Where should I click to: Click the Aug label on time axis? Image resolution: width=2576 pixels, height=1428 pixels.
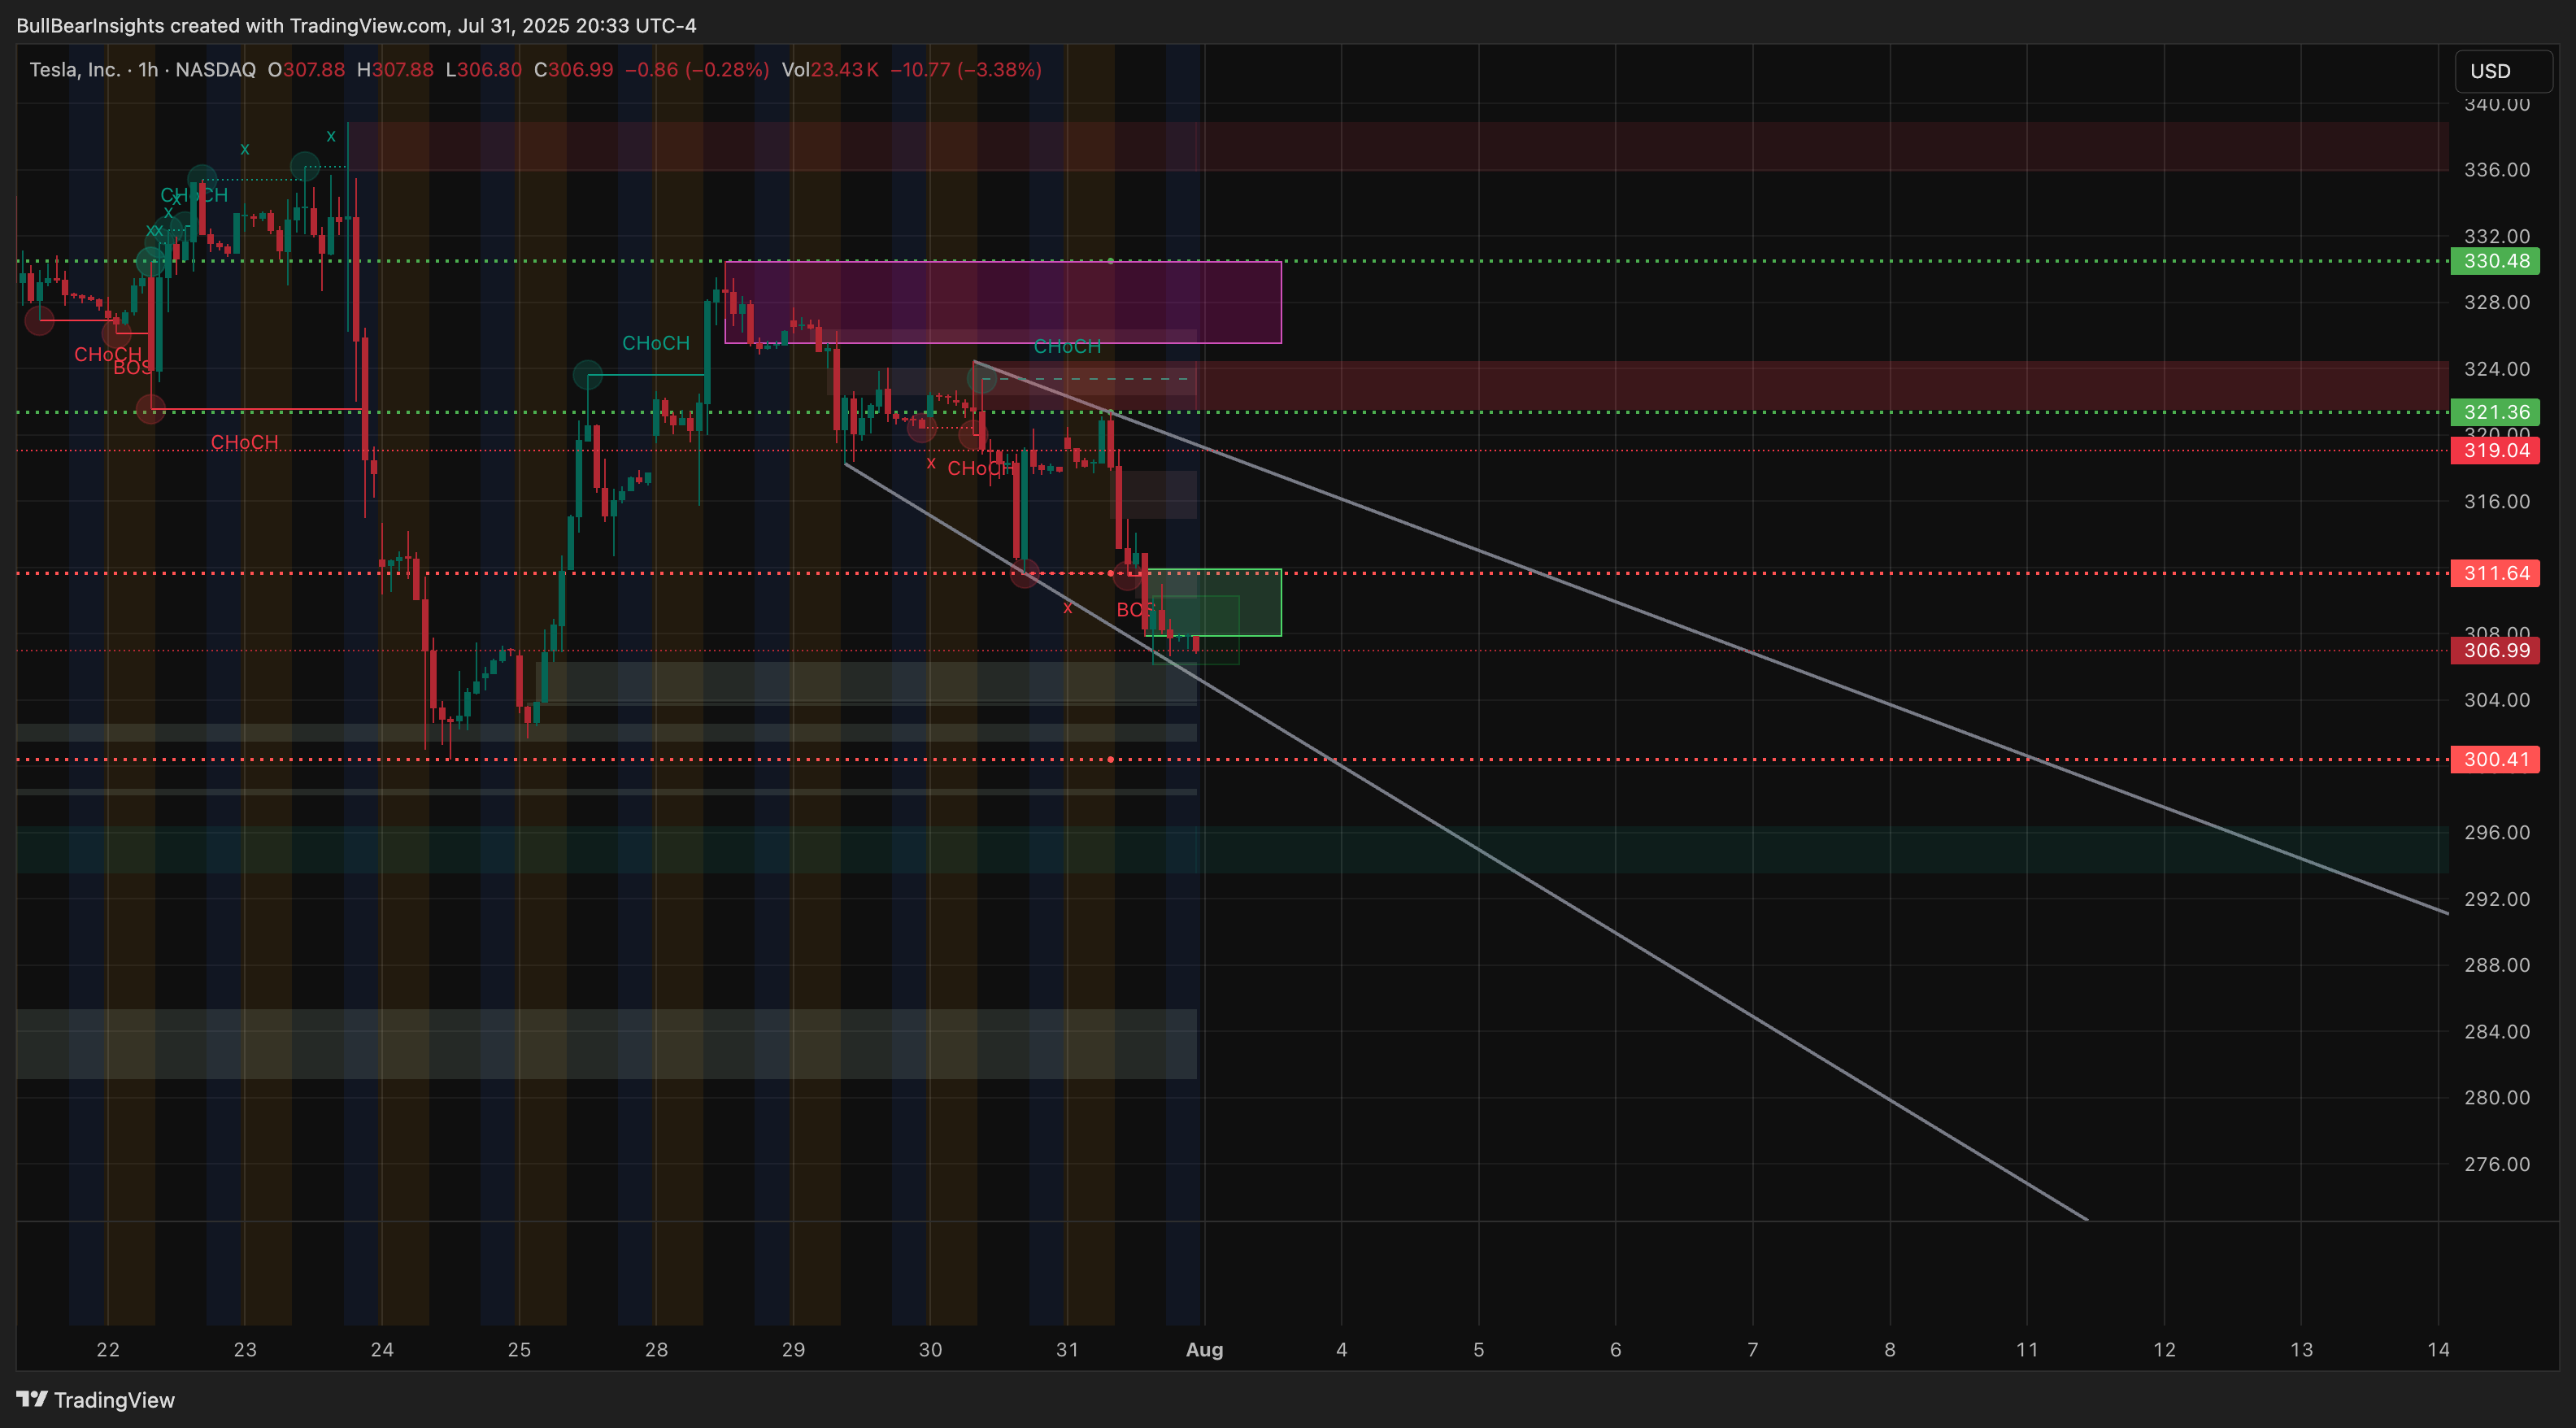click(x=1204, y=1350)
